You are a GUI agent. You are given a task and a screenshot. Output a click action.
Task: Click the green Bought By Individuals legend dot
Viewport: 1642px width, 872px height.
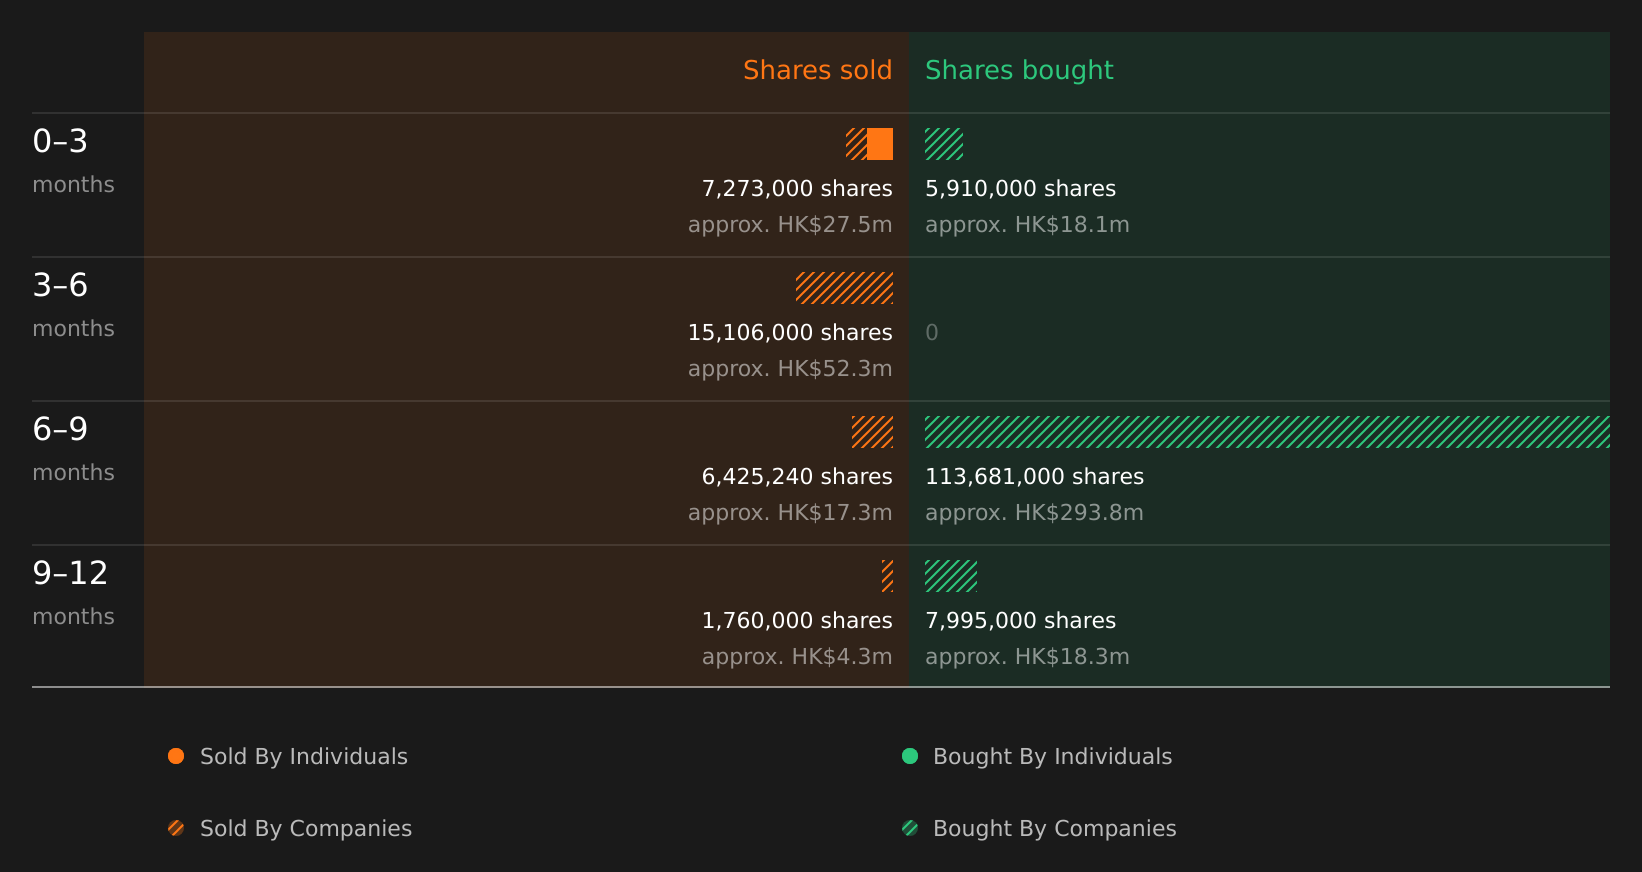[910, 756]
